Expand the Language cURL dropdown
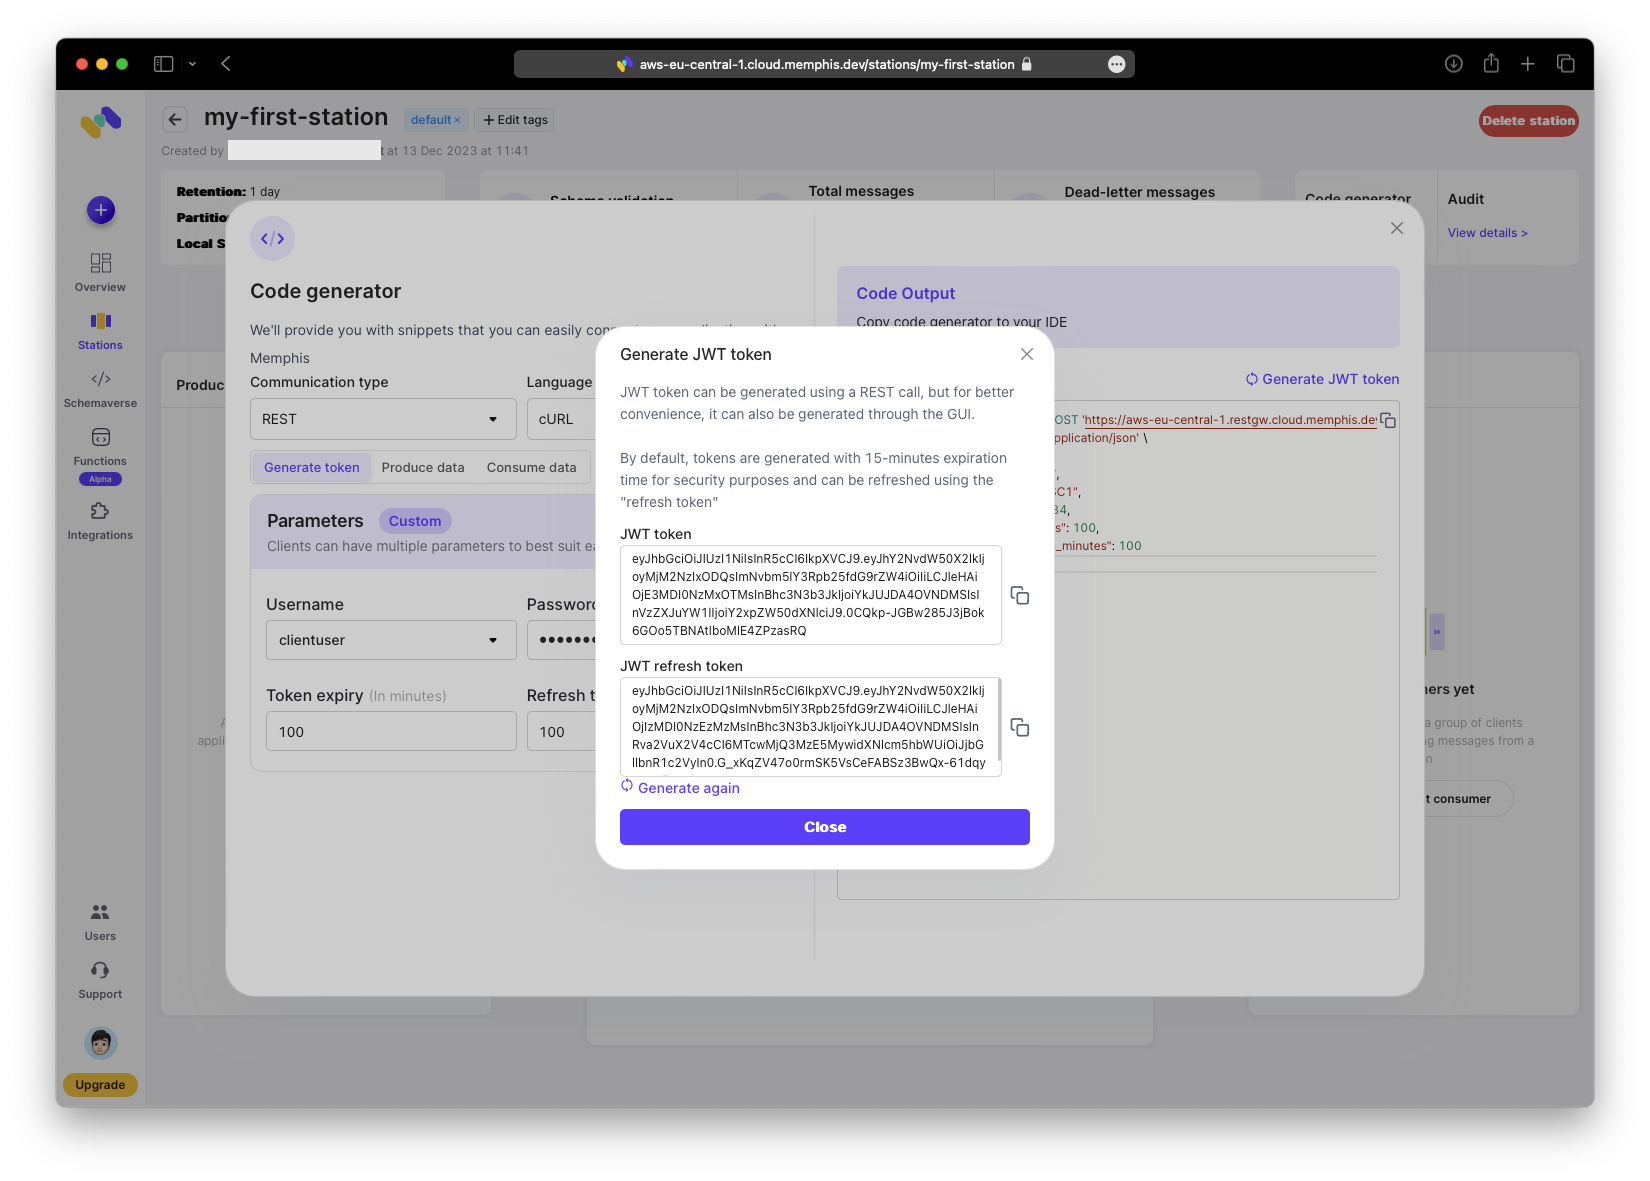1650x1181 pixels. tap(560, 419)
